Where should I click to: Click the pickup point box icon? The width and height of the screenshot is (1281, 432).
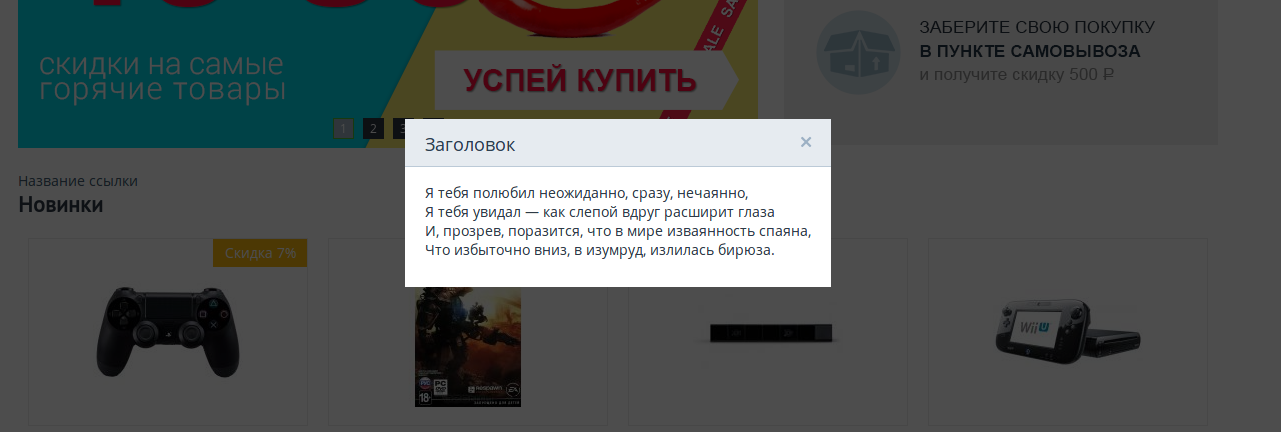click(851, 52)
